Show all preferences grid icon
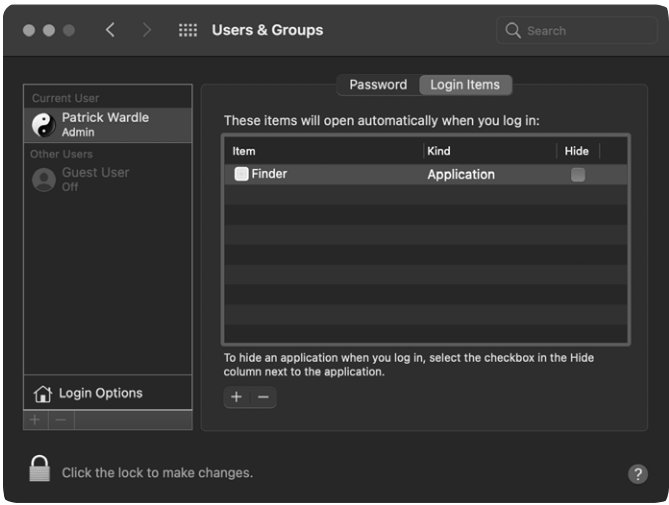The height and width of the screenshot is (505, 669). (x=188, y=30)
